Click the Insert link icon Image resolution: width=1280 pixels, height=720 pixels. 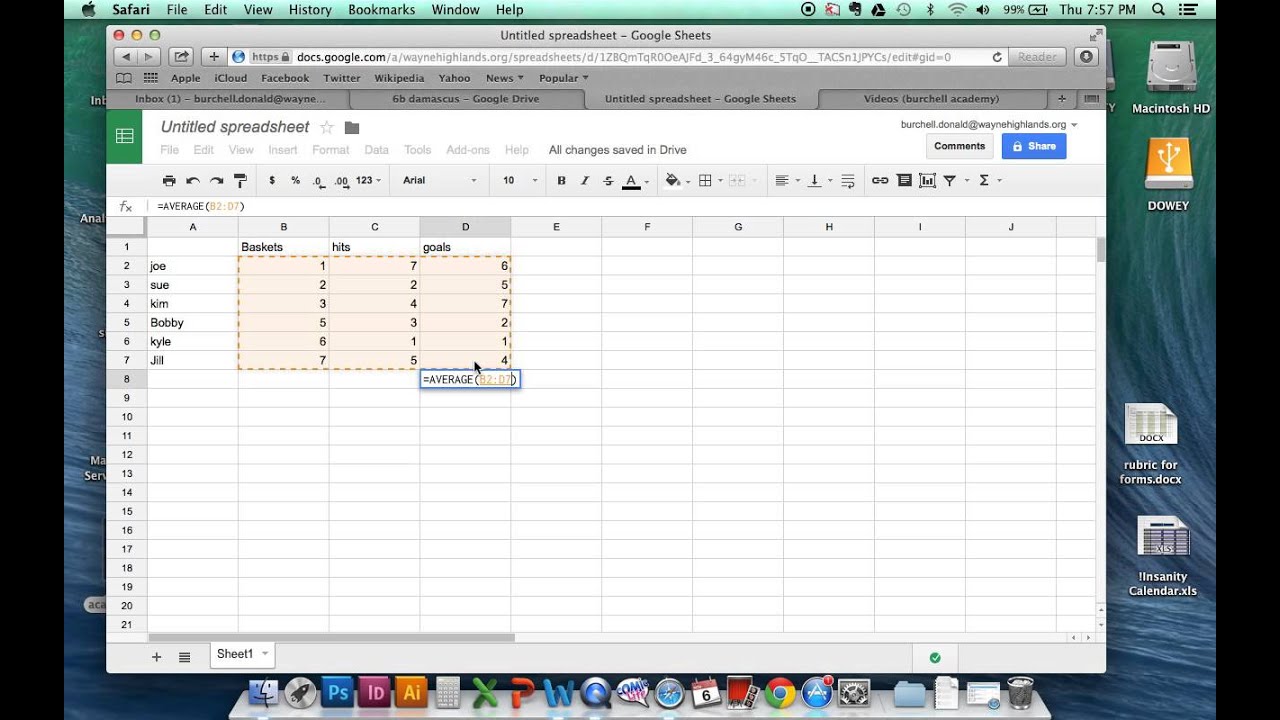tap(880, 181)
